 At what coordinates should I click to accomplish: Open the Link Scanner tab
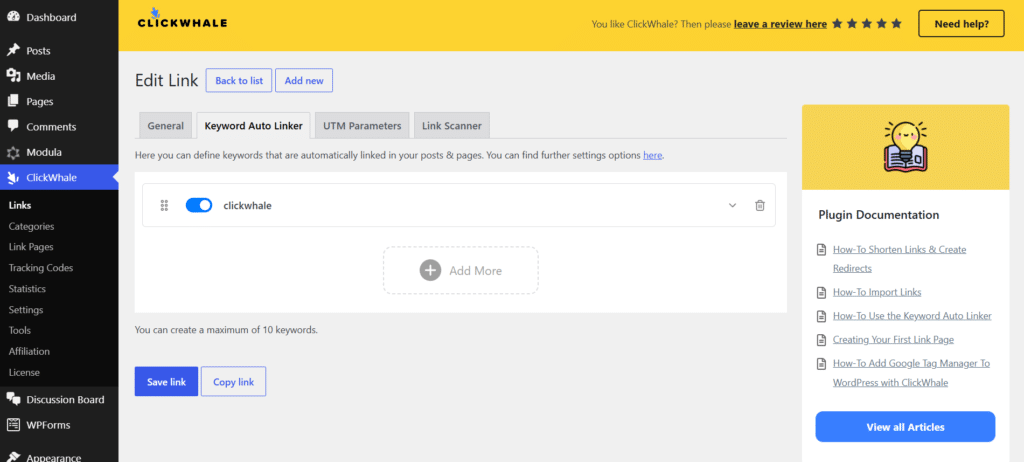pos(452,125)
